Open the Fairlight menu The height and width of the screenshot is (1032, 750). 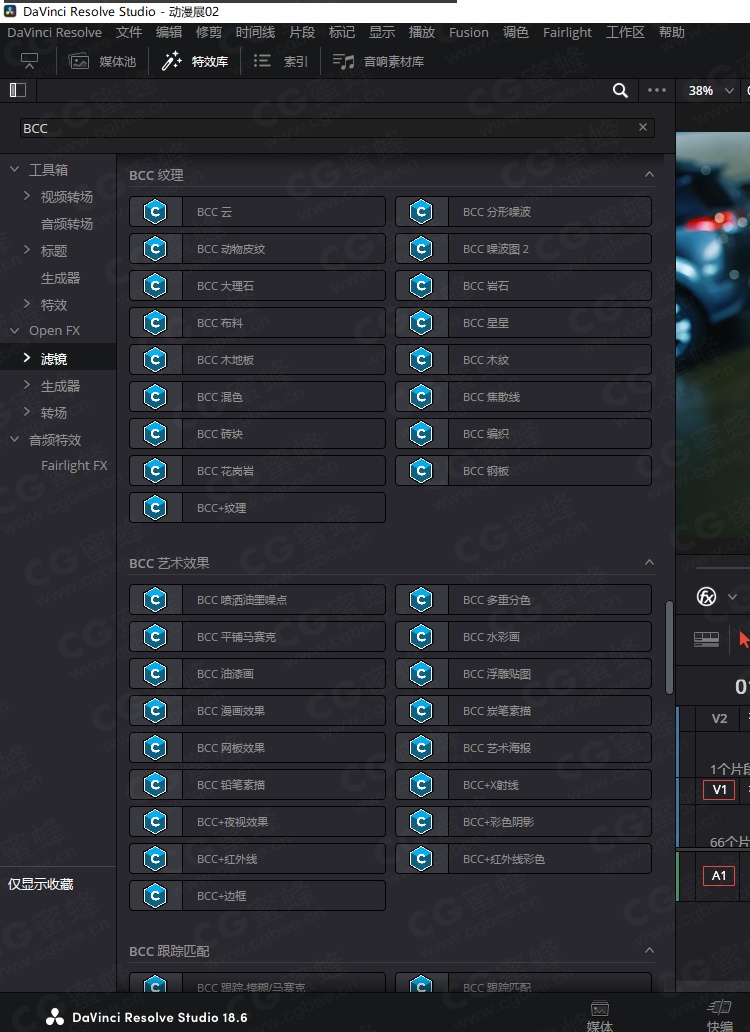(567, 32)
